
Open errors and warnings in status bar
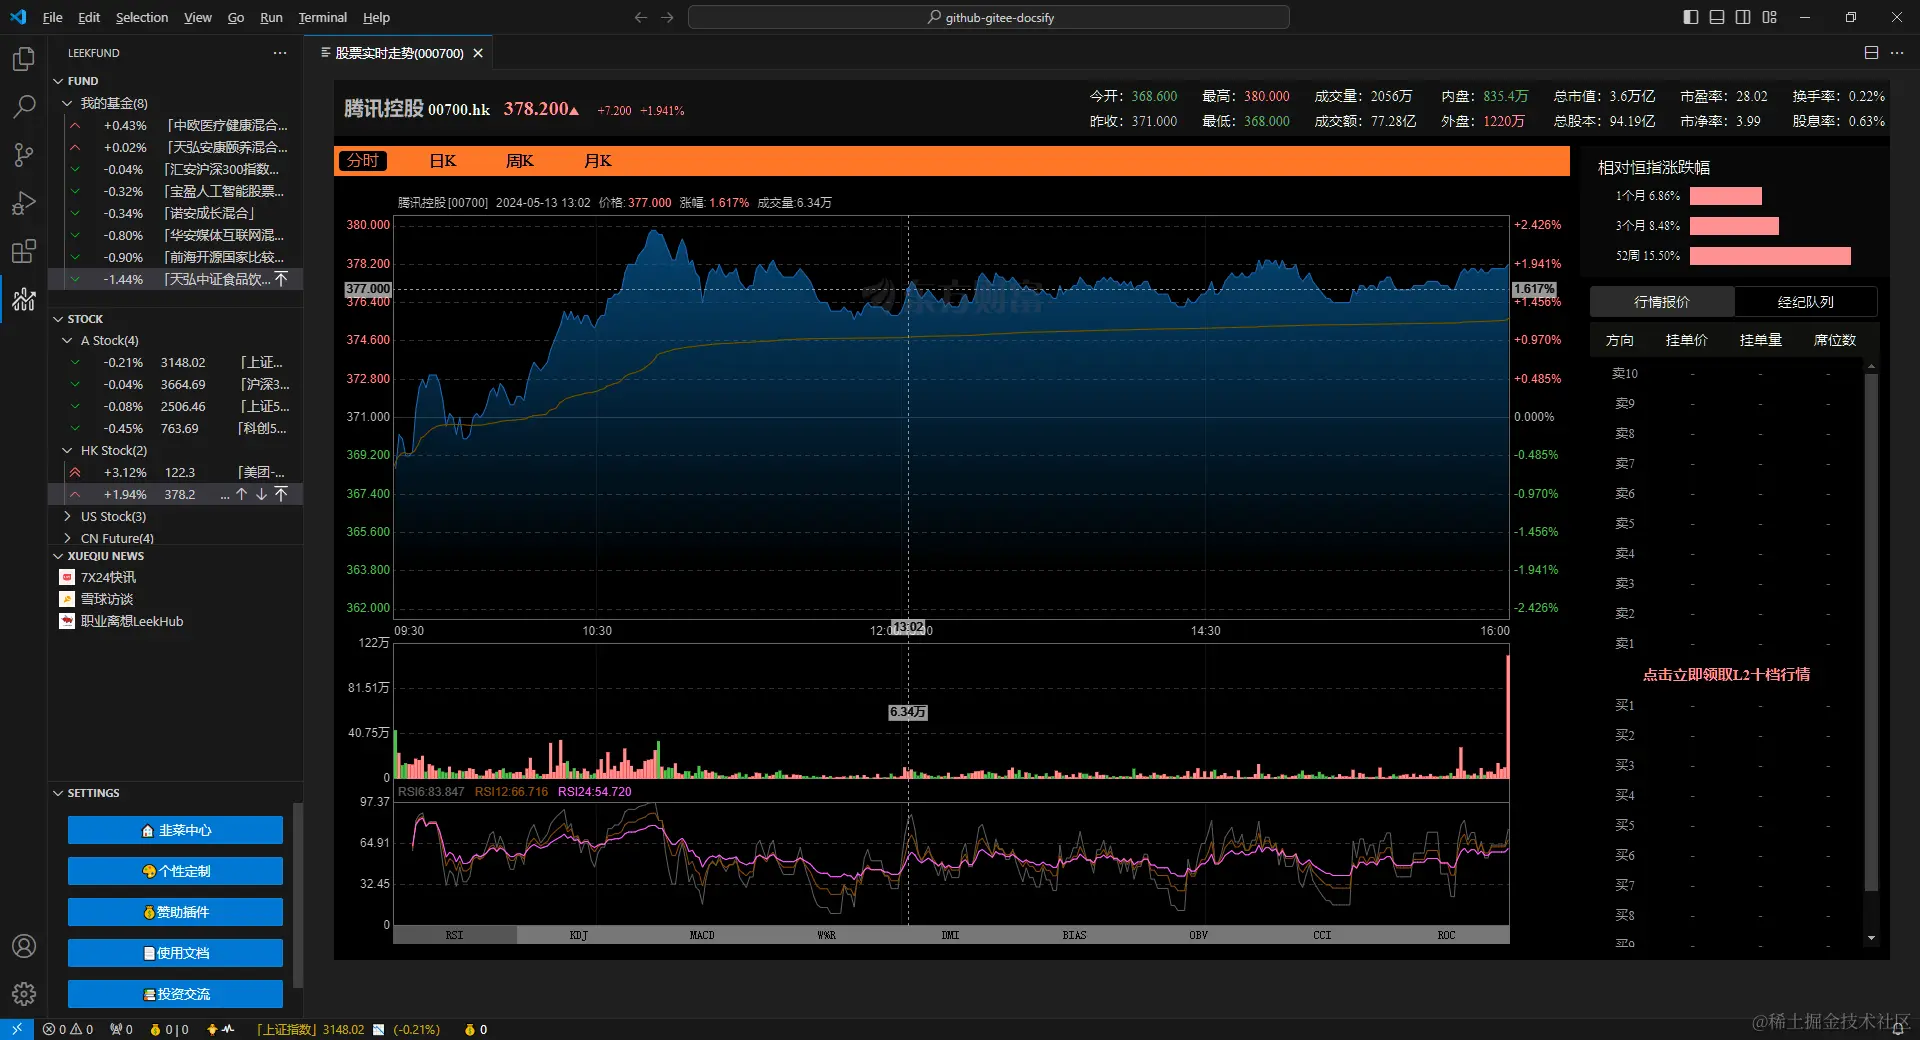coord(68,1029)
